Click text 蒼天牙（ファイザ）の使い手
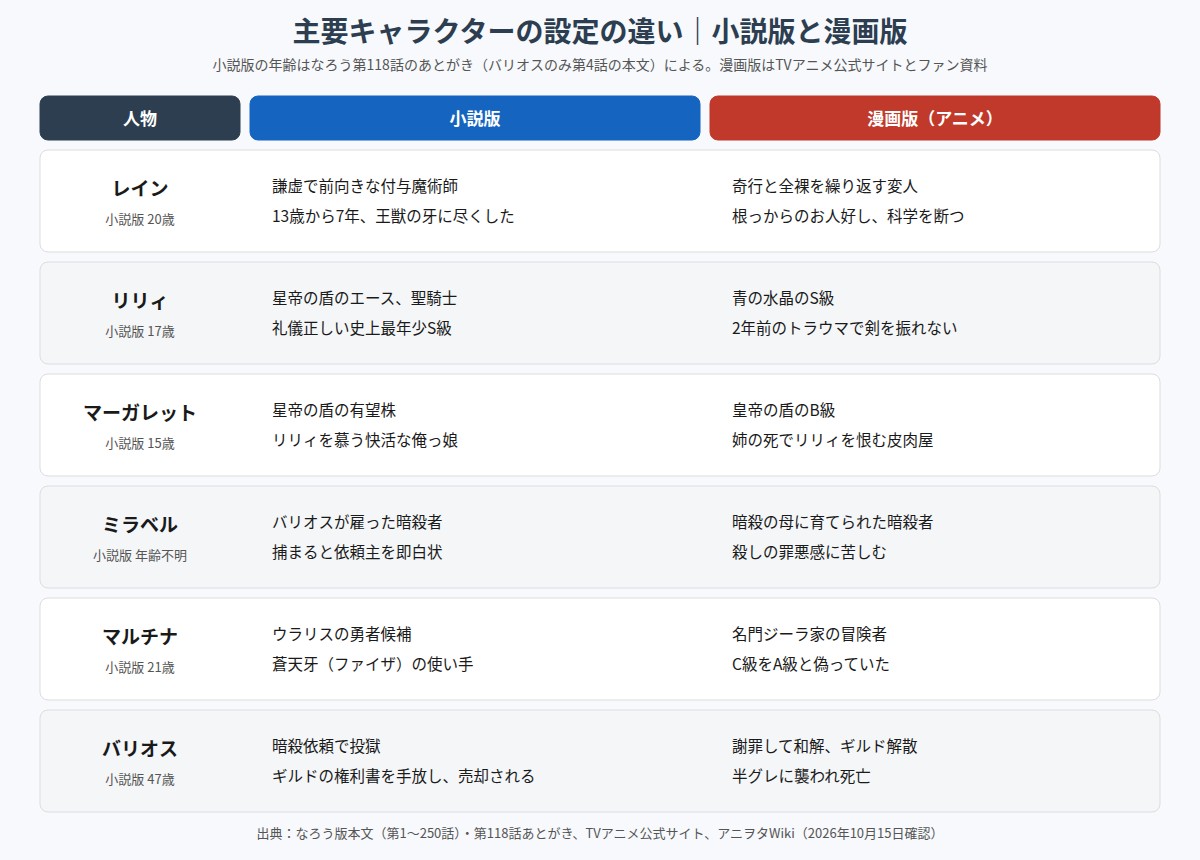Screen dimensions: 1200x860 (373, 664)
